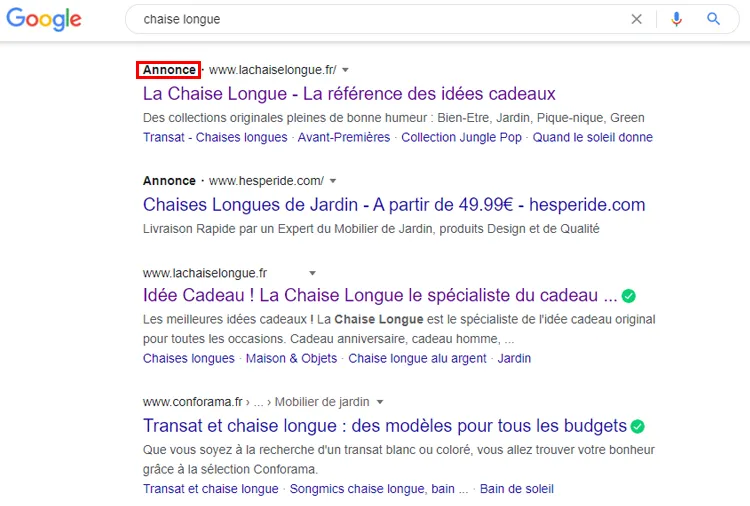Click the Livraison Rapide par un Expert description

371,229
